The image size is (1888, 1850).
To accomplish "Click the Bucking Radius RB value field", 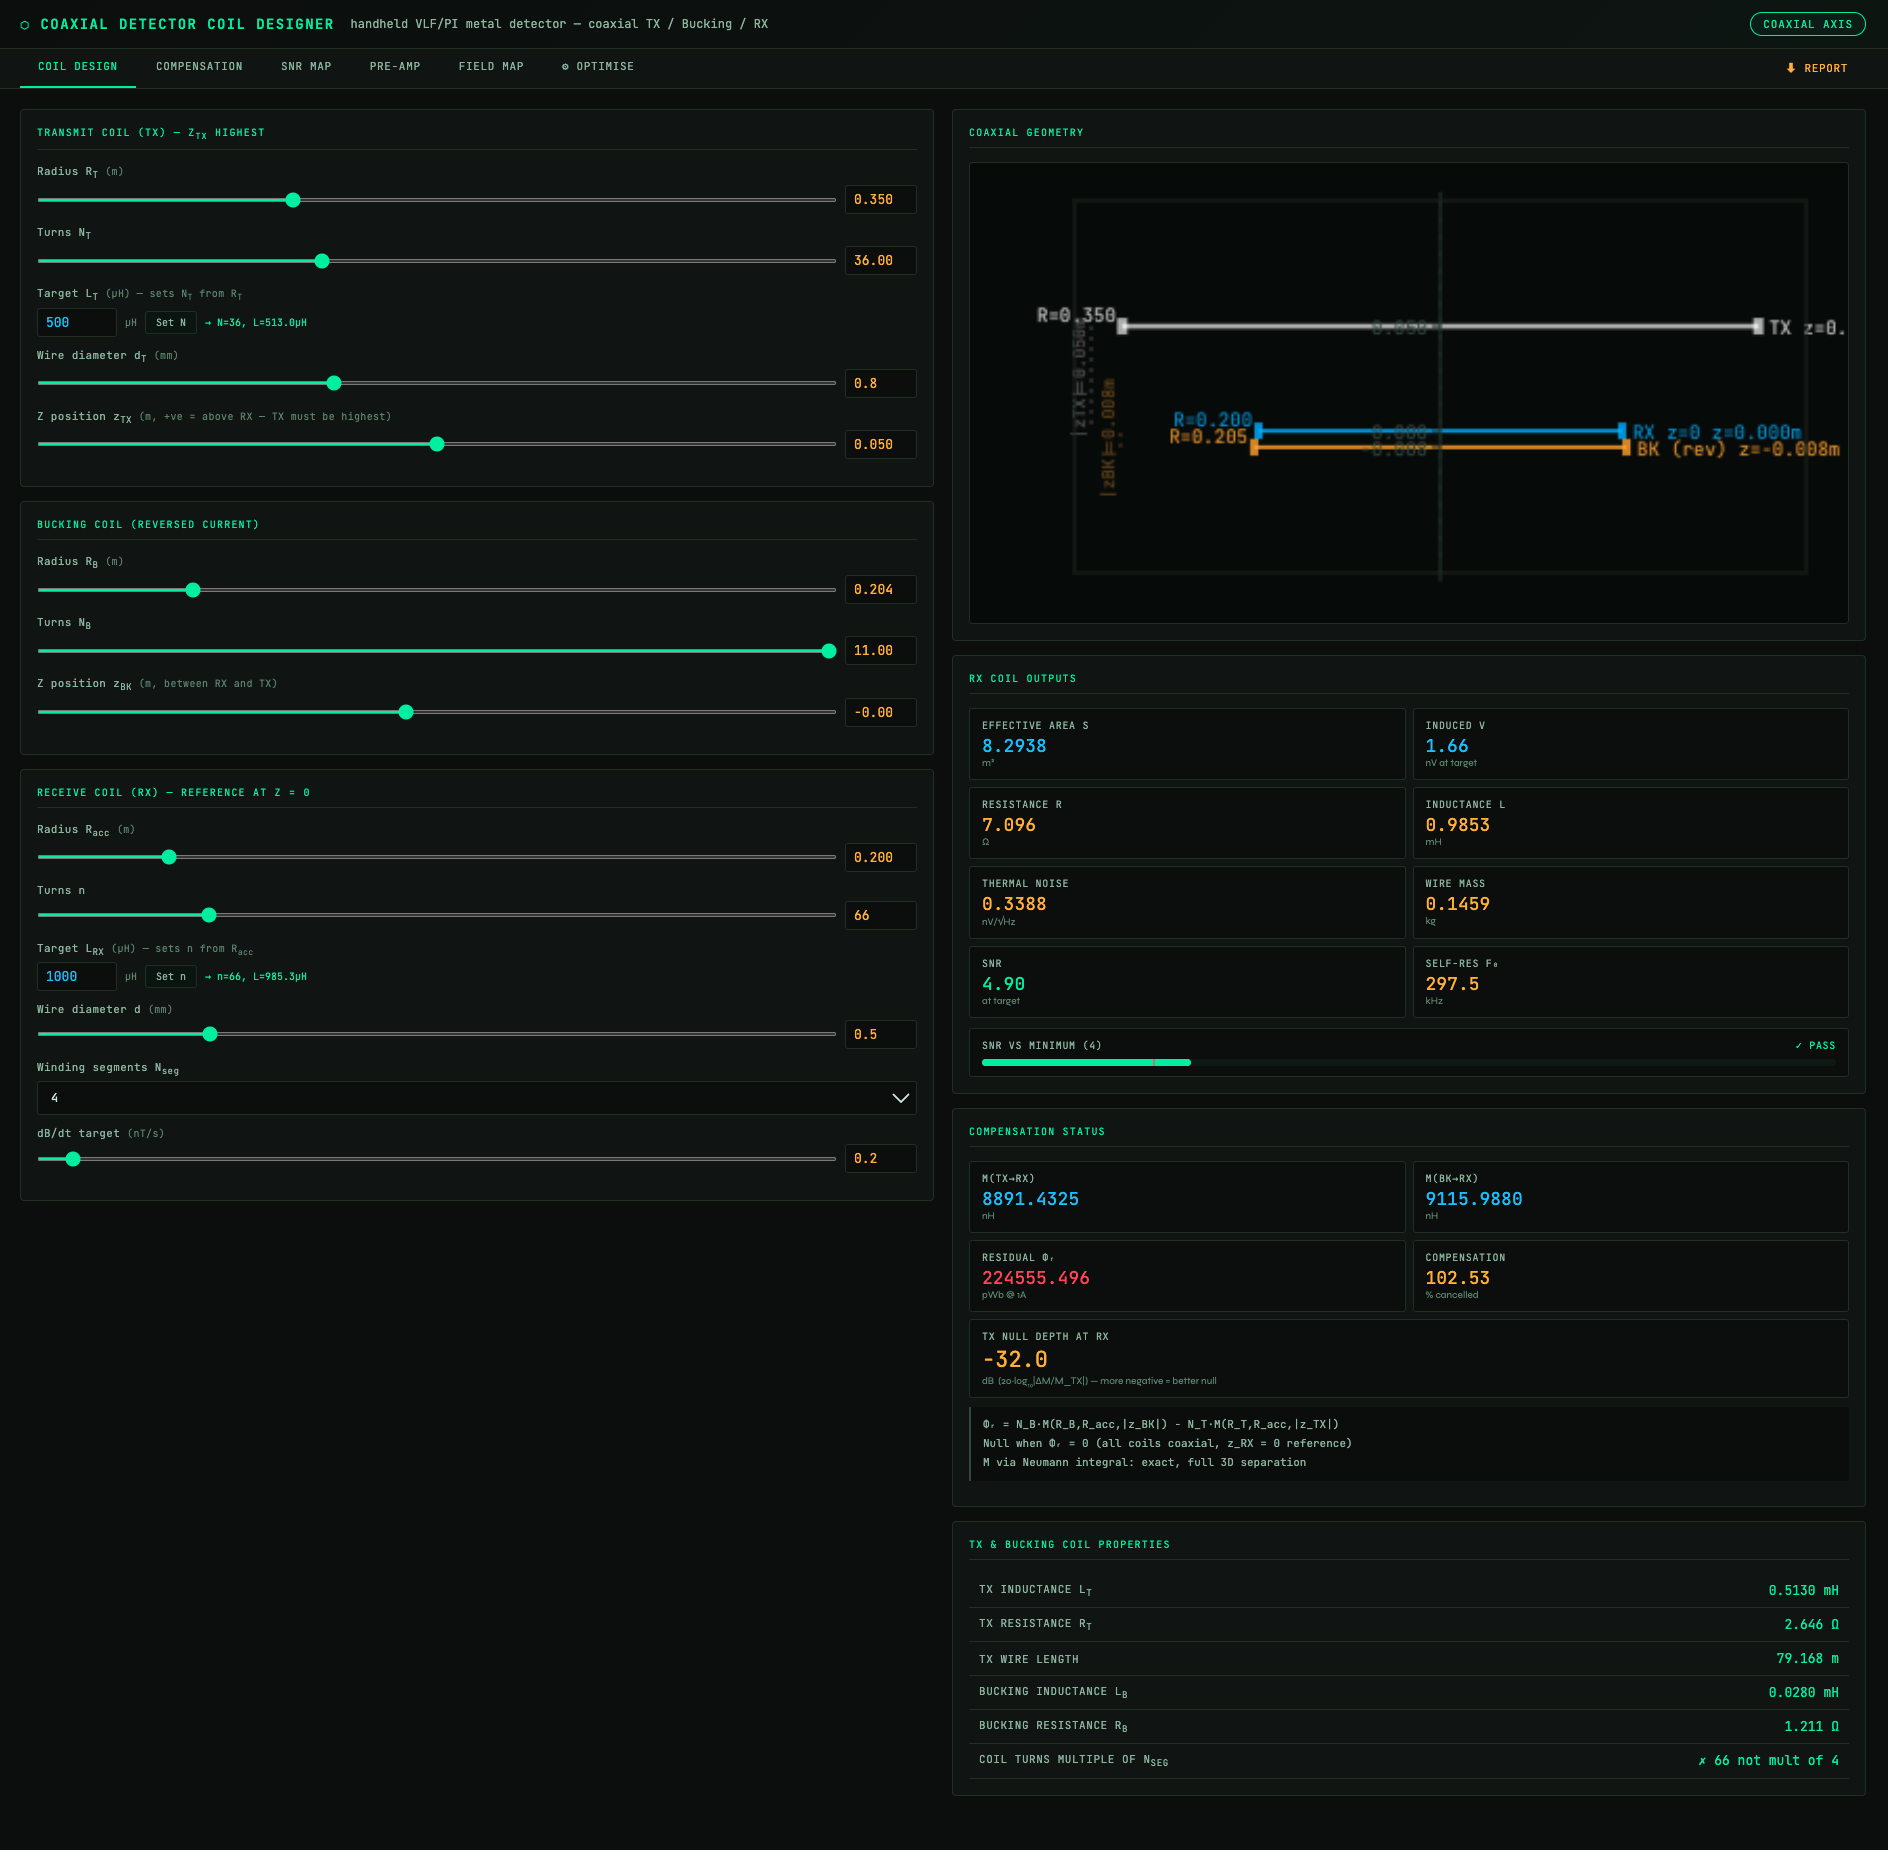I will pos(880,590).
